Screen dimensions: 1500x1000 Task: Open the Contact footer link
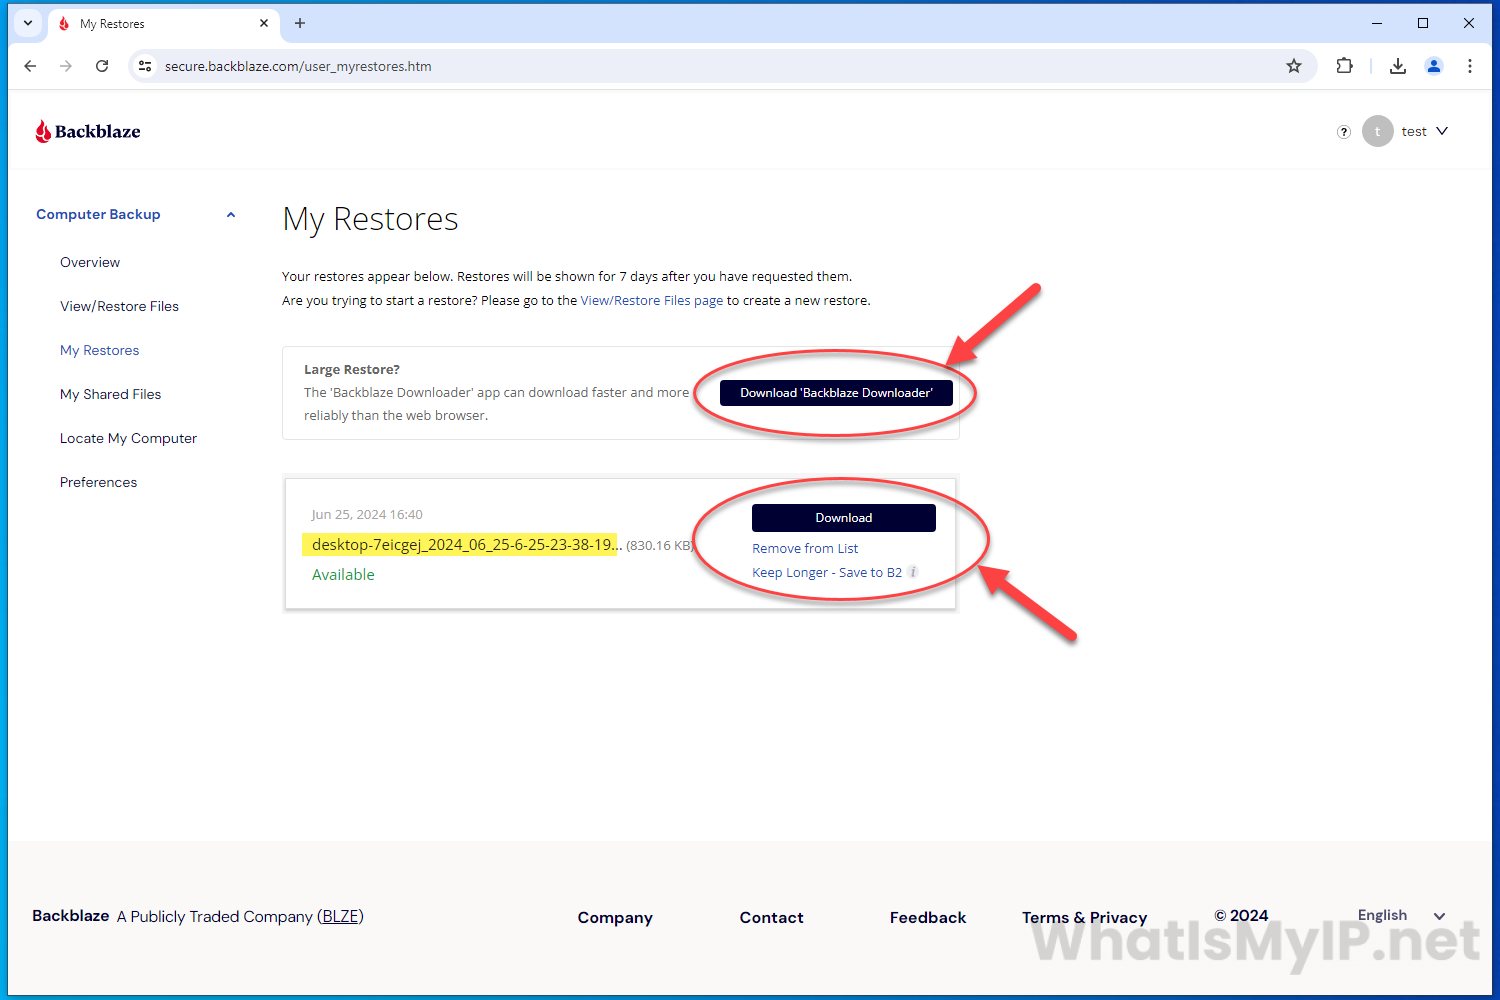[771, 917]
